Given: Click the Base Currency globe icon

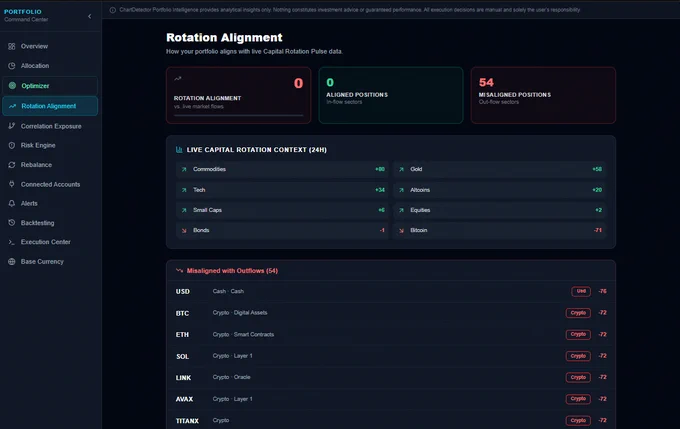Looking at the screenshot, I should click(x=12, y=262).
